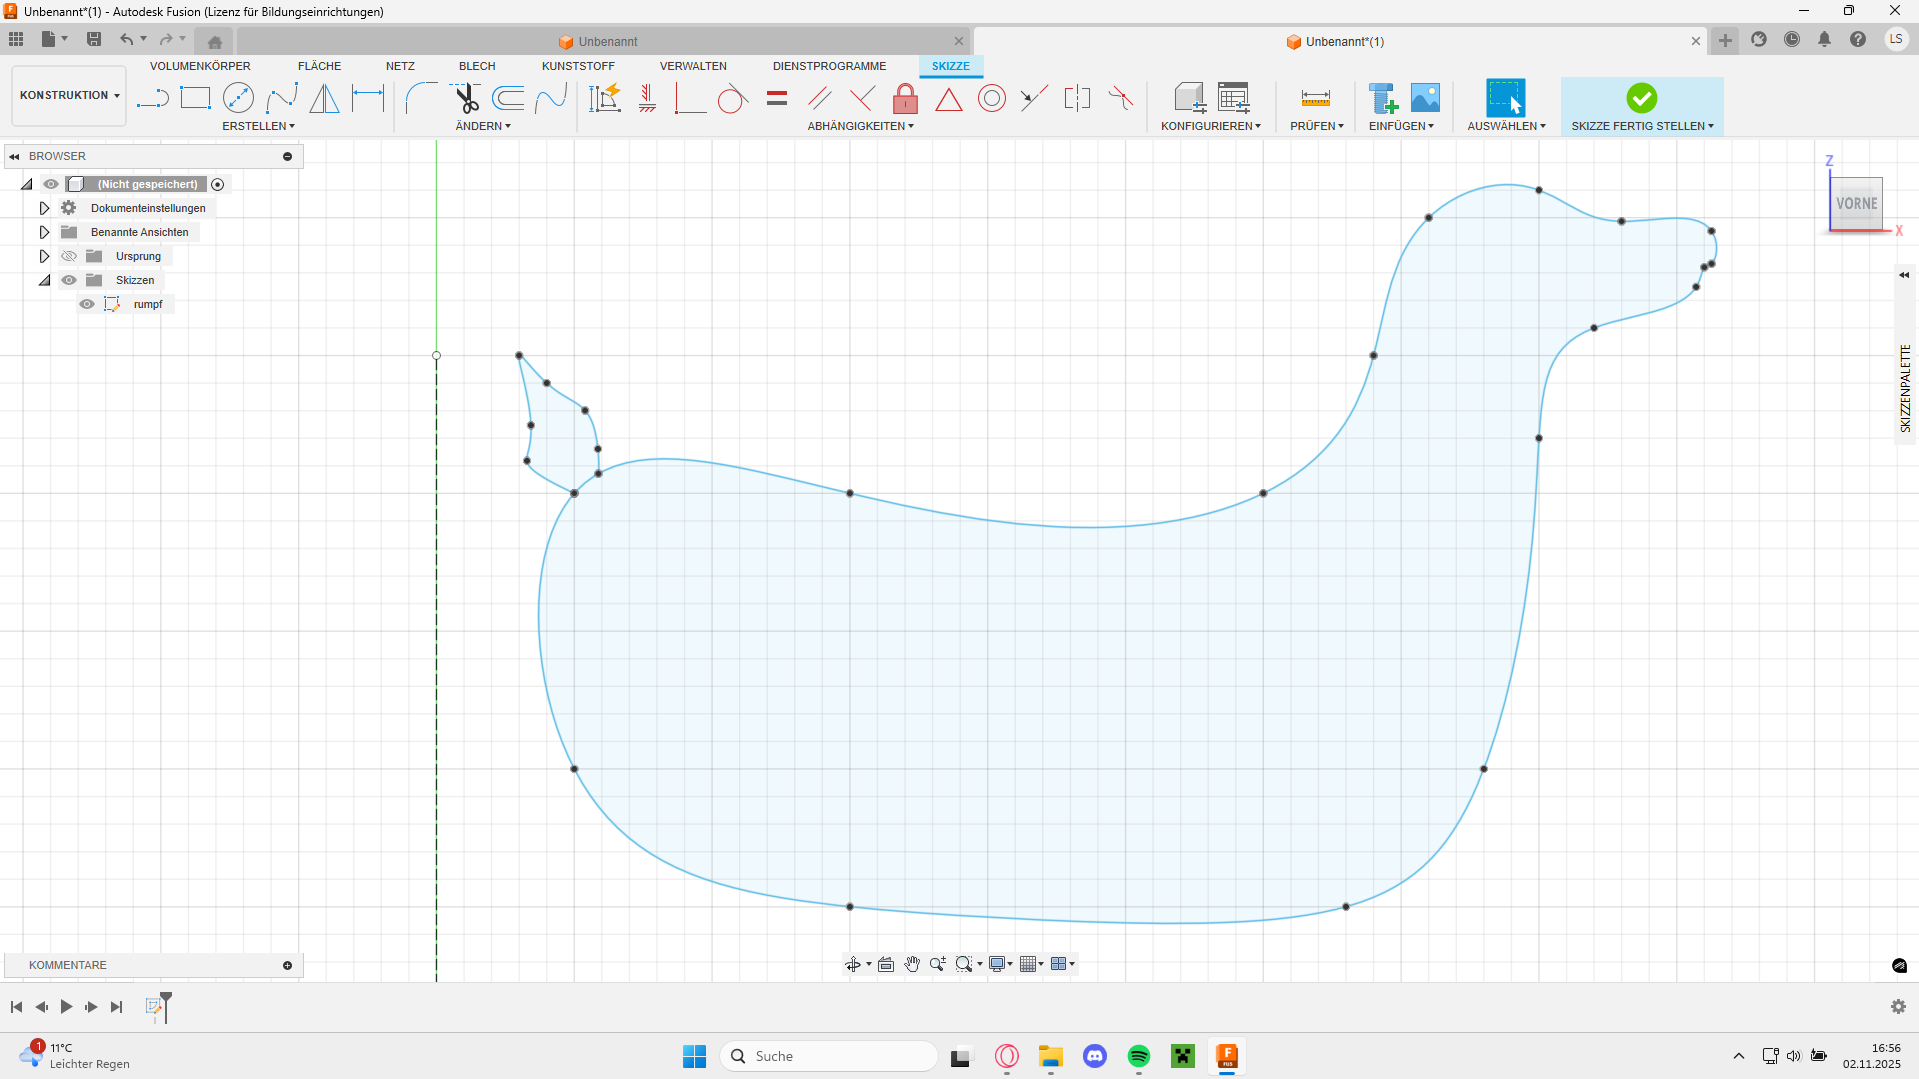Switch to the VOLUMENKÖRPER tab
This screenshot has height=1079, width=1919.
tap(200, 66)
